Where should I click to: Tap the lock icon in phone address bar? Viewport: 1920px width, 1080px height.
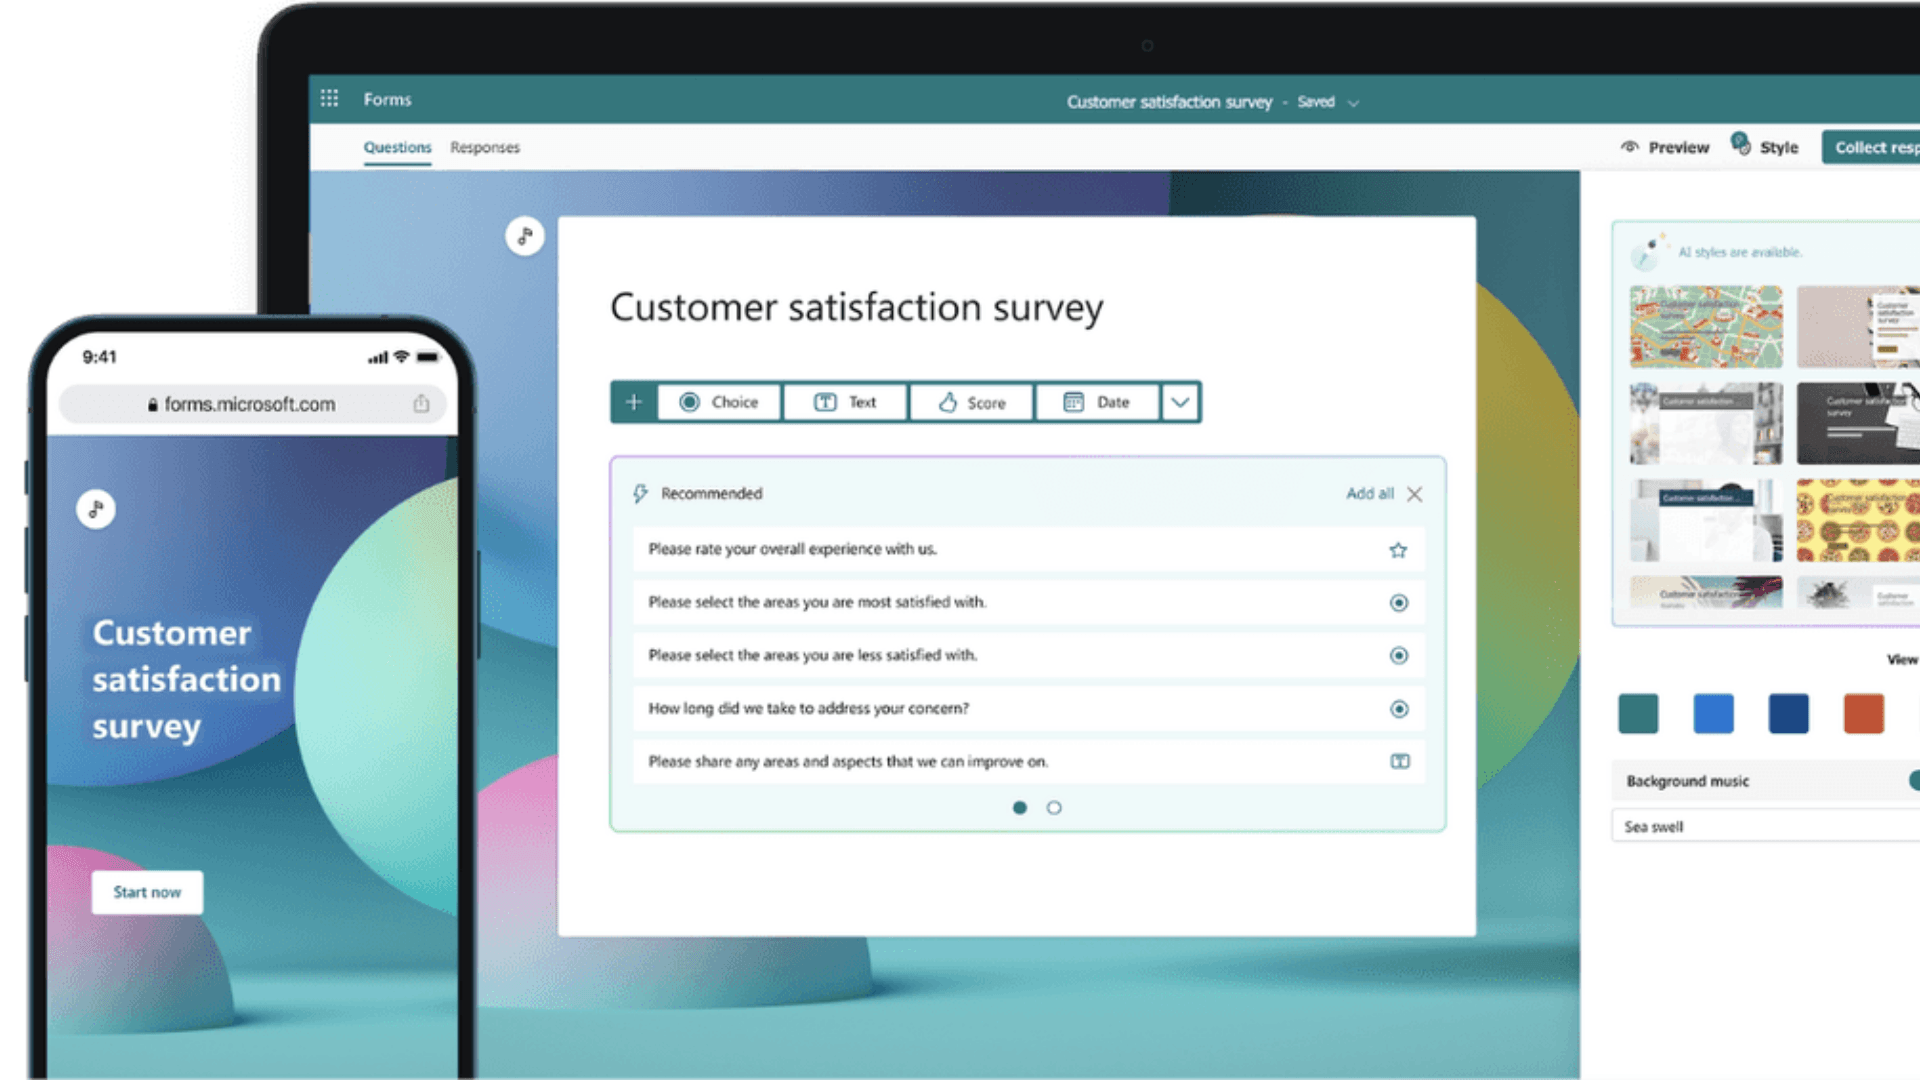pos(152,405)
